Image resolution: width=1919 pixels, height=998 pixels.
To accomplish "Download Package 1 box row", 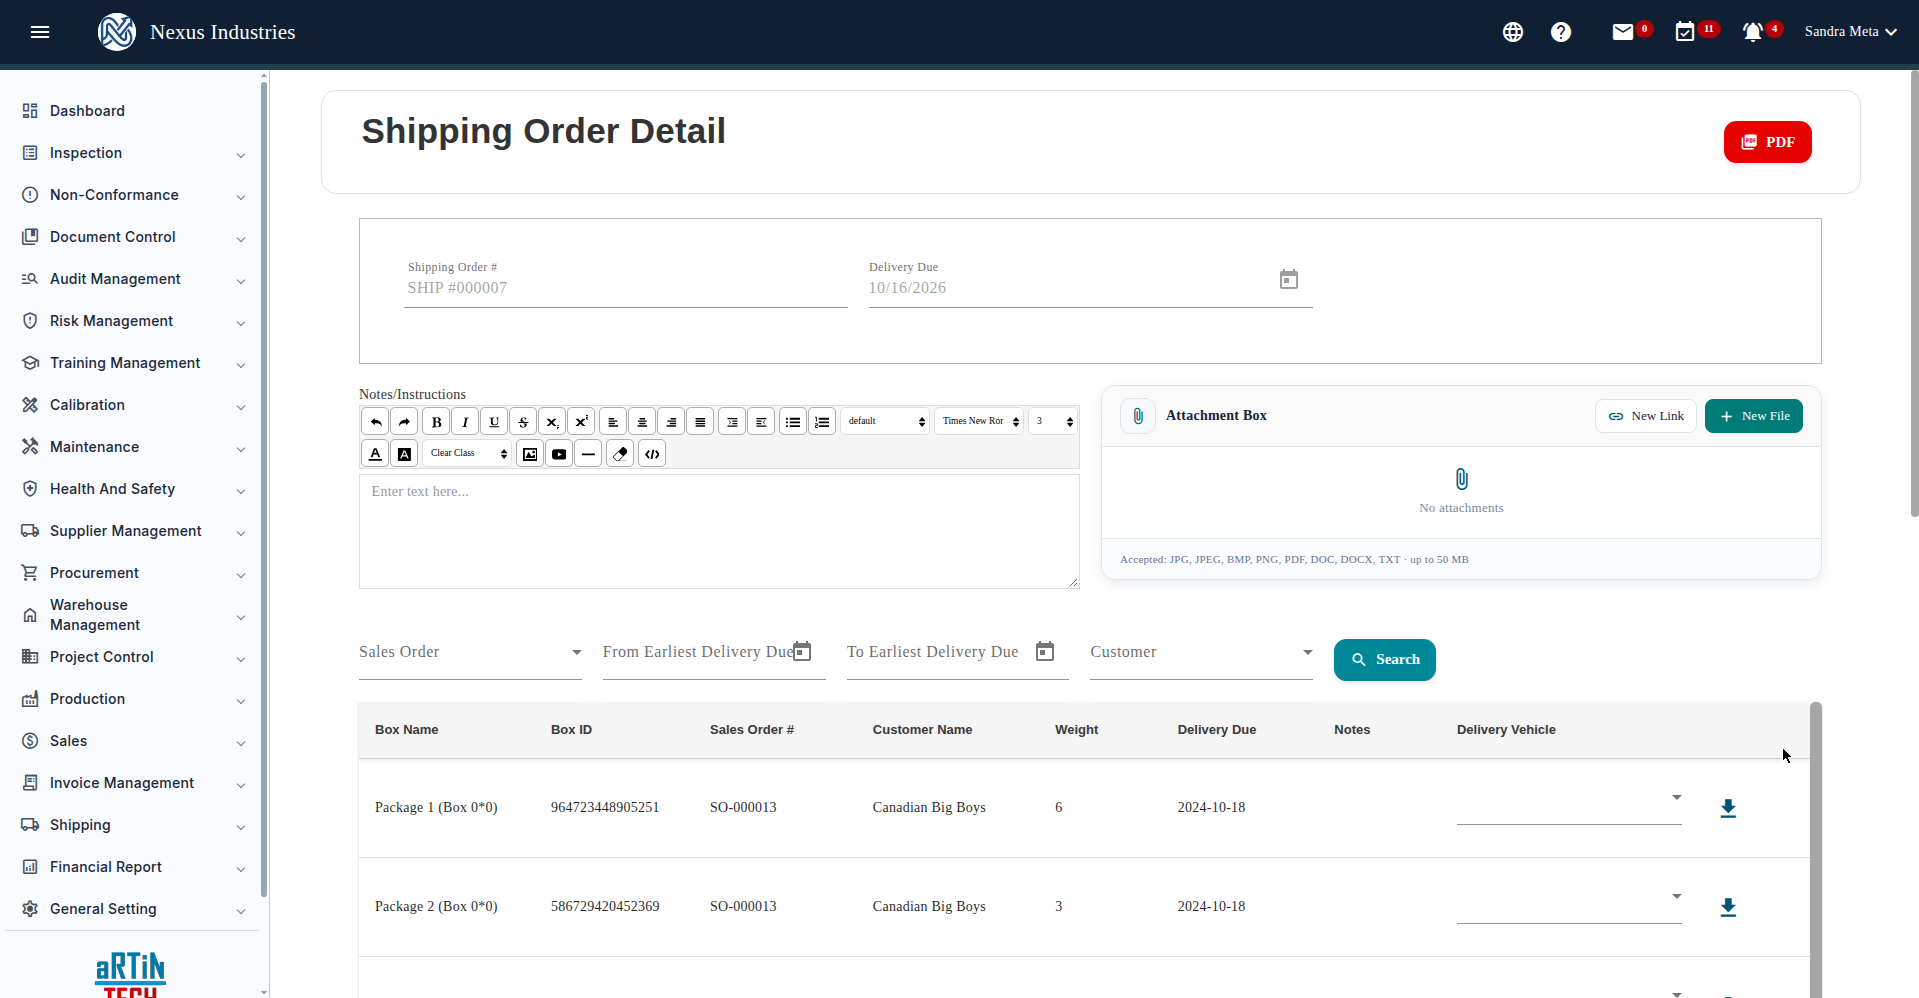I will click(1728, 808).
